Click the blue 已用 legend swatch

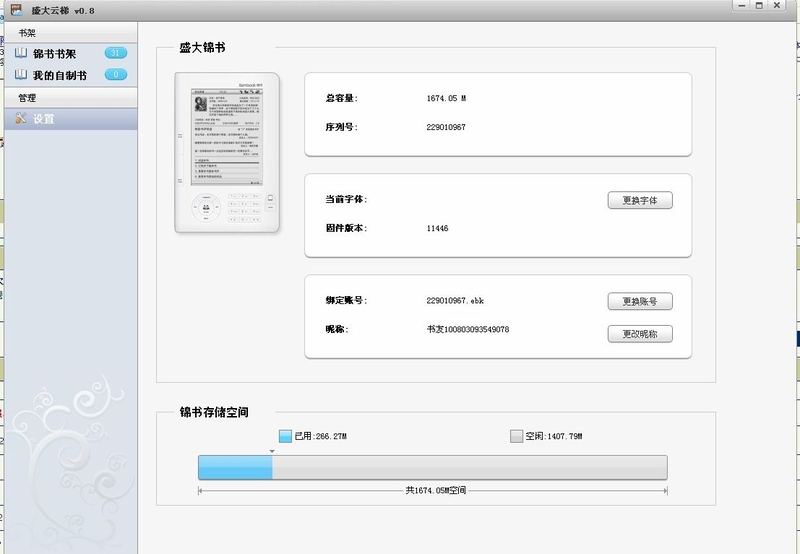coord(285,436)
